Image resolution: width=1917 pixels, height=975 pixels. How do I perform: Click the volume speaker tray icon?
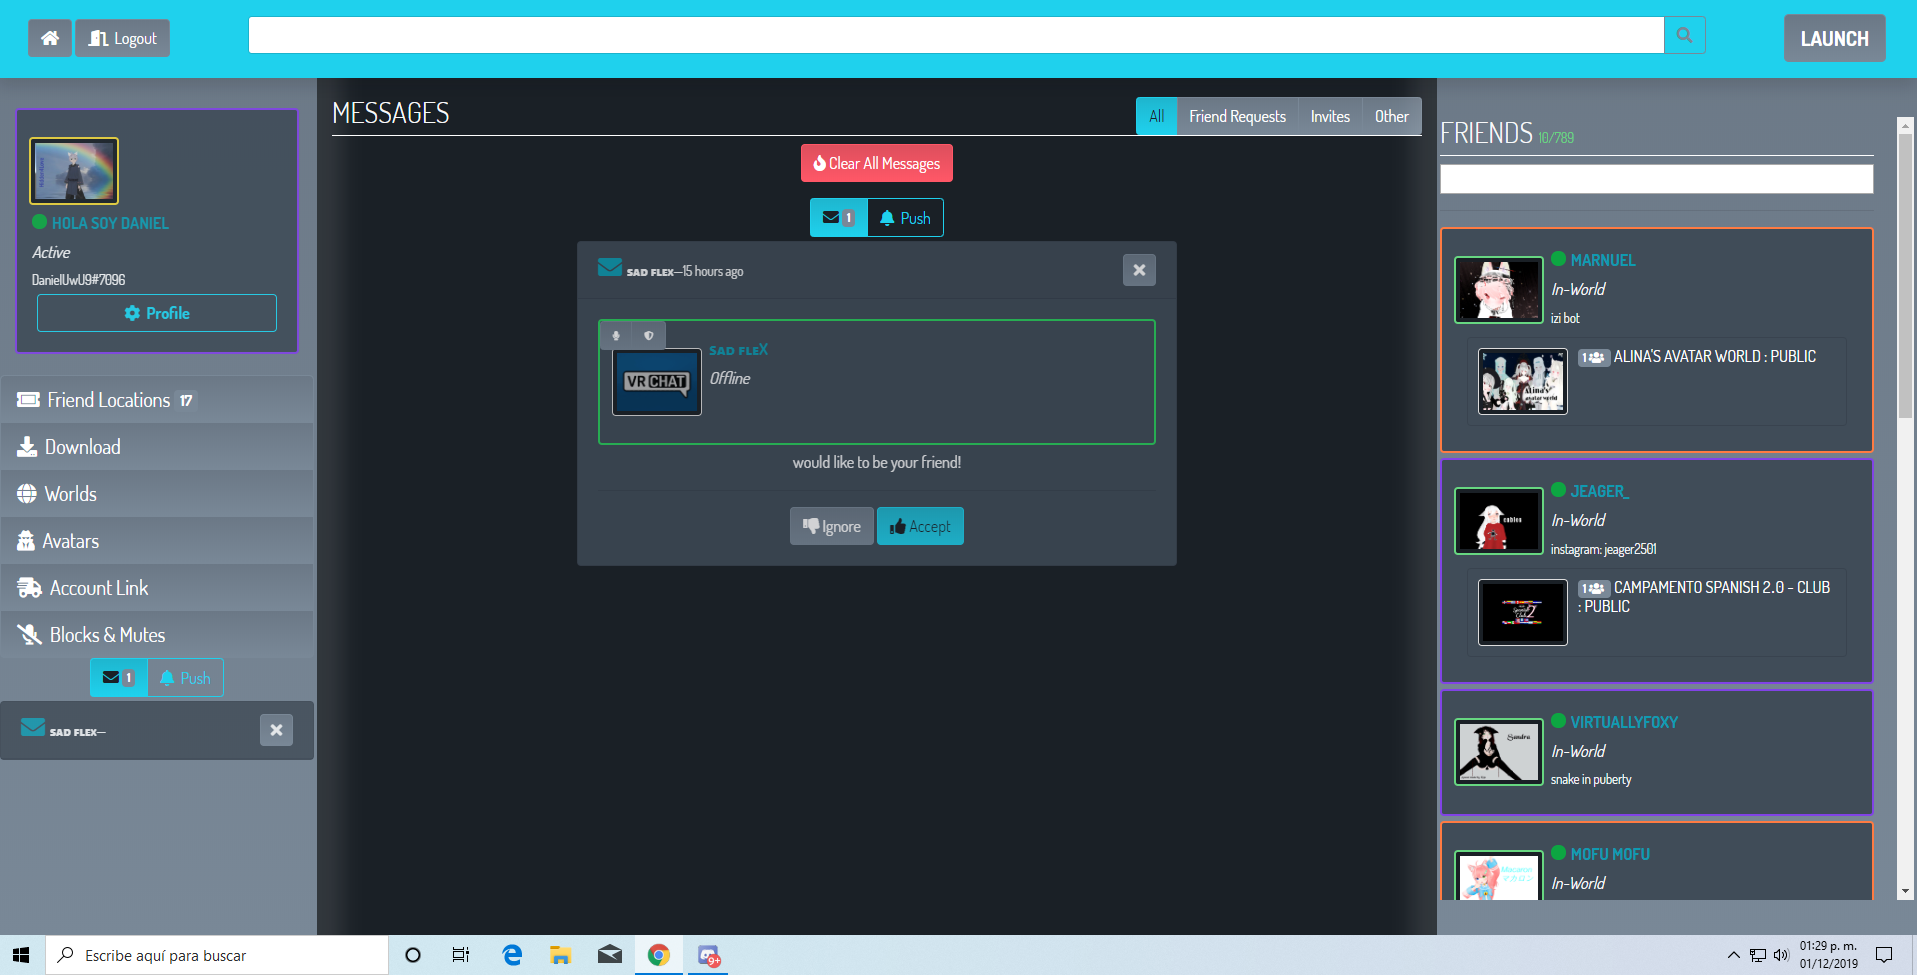(x=1780, y=955)
